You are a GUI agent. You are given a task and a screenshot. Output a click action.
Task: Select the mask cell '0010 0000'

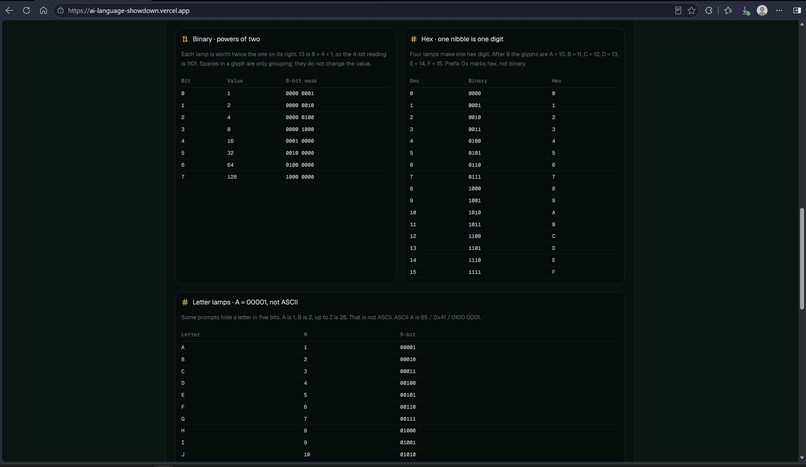click(x=300, y=153)
